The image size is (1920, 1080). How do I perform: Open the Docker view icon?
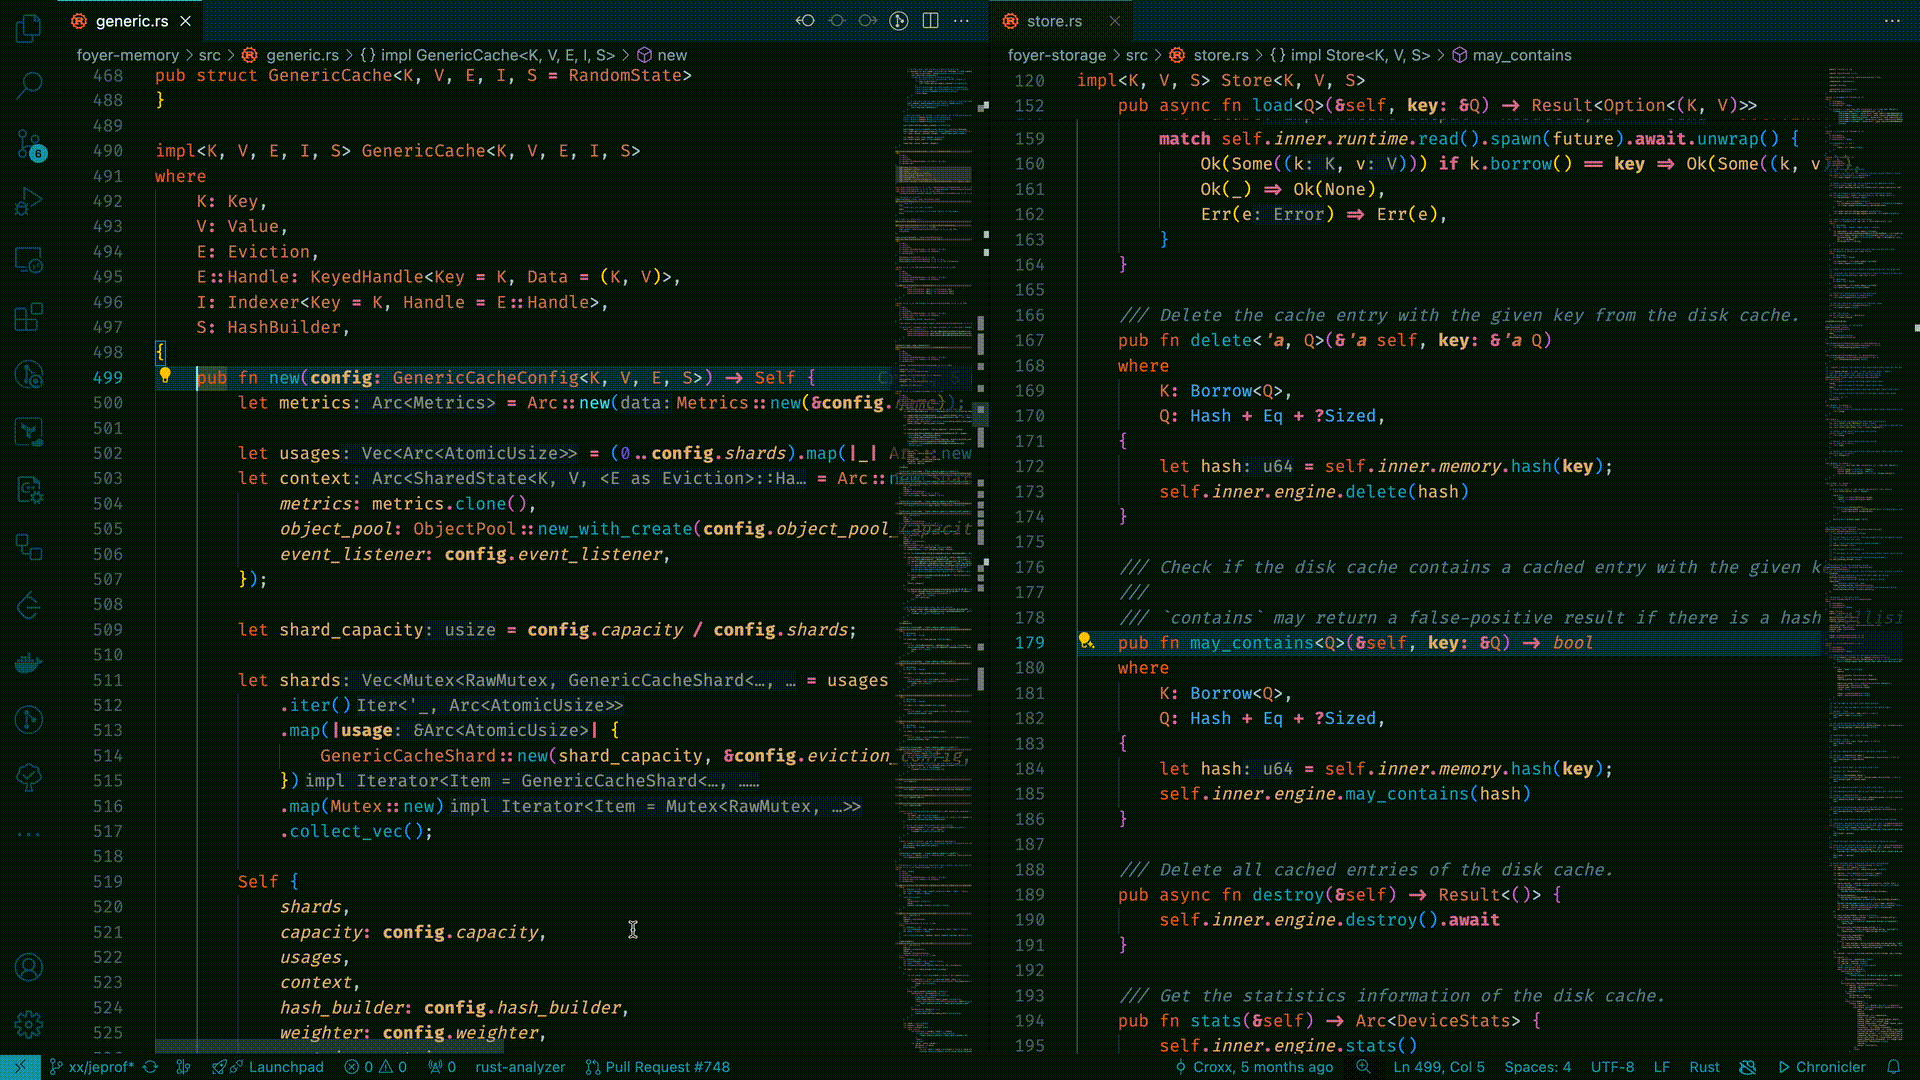[29, 663]
